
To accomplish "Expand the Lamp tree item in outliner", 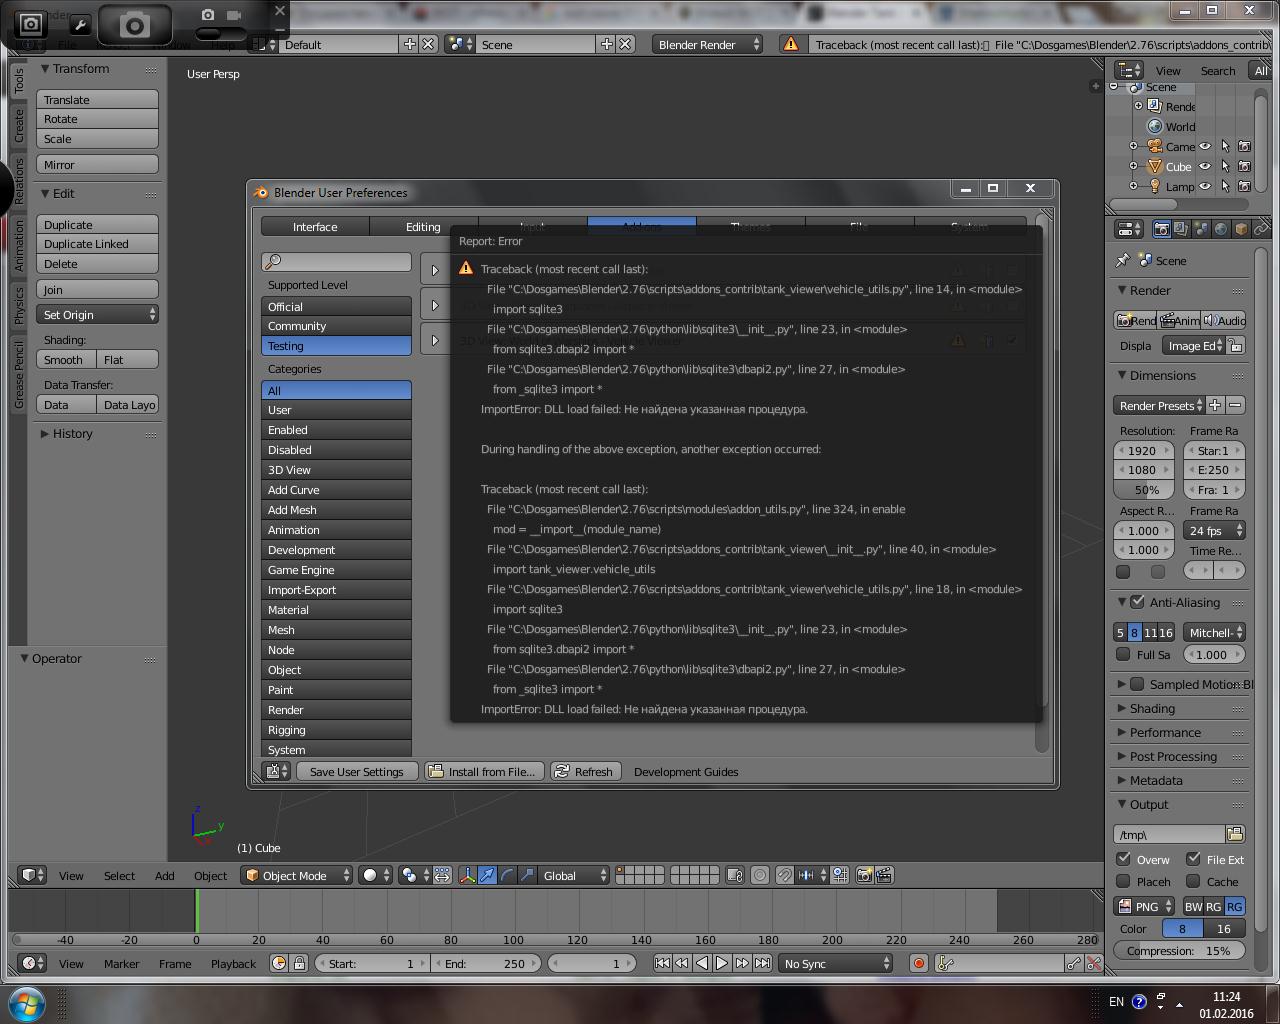I will (x=1133, y=186).
